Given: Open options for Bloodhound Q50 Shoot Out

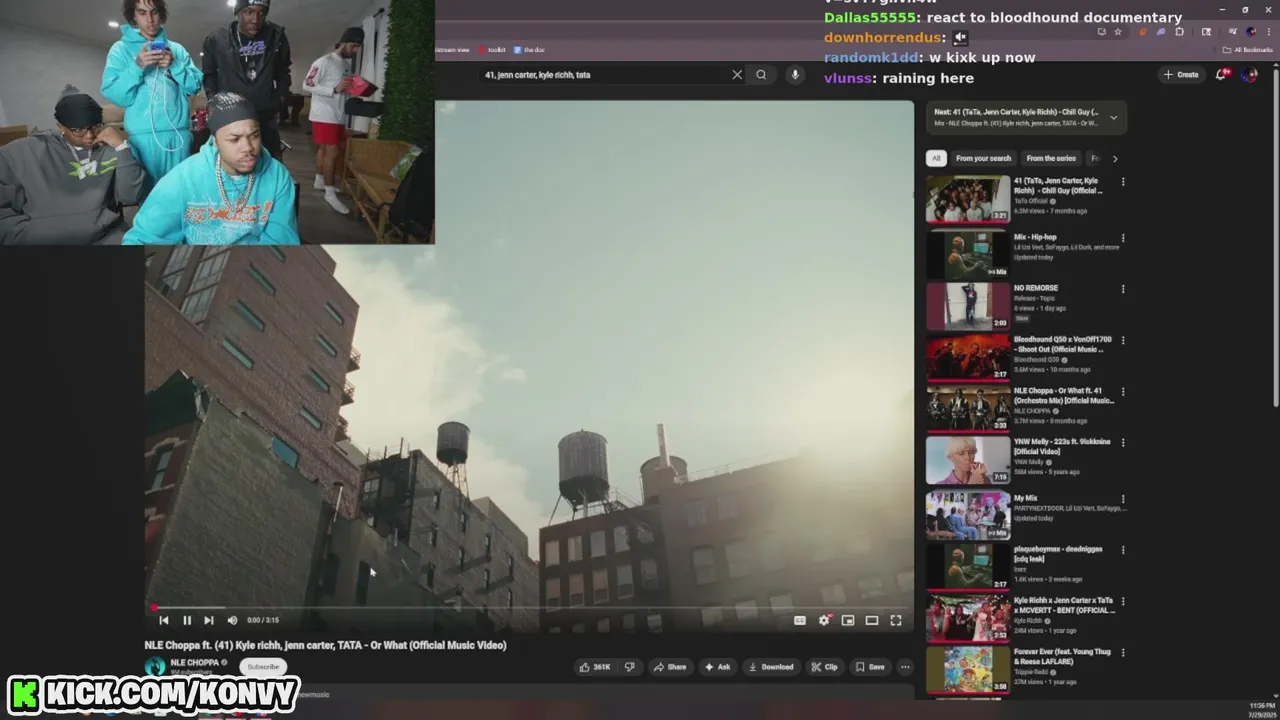Looking at the screenshot, I should click(x=1123, y=340).
